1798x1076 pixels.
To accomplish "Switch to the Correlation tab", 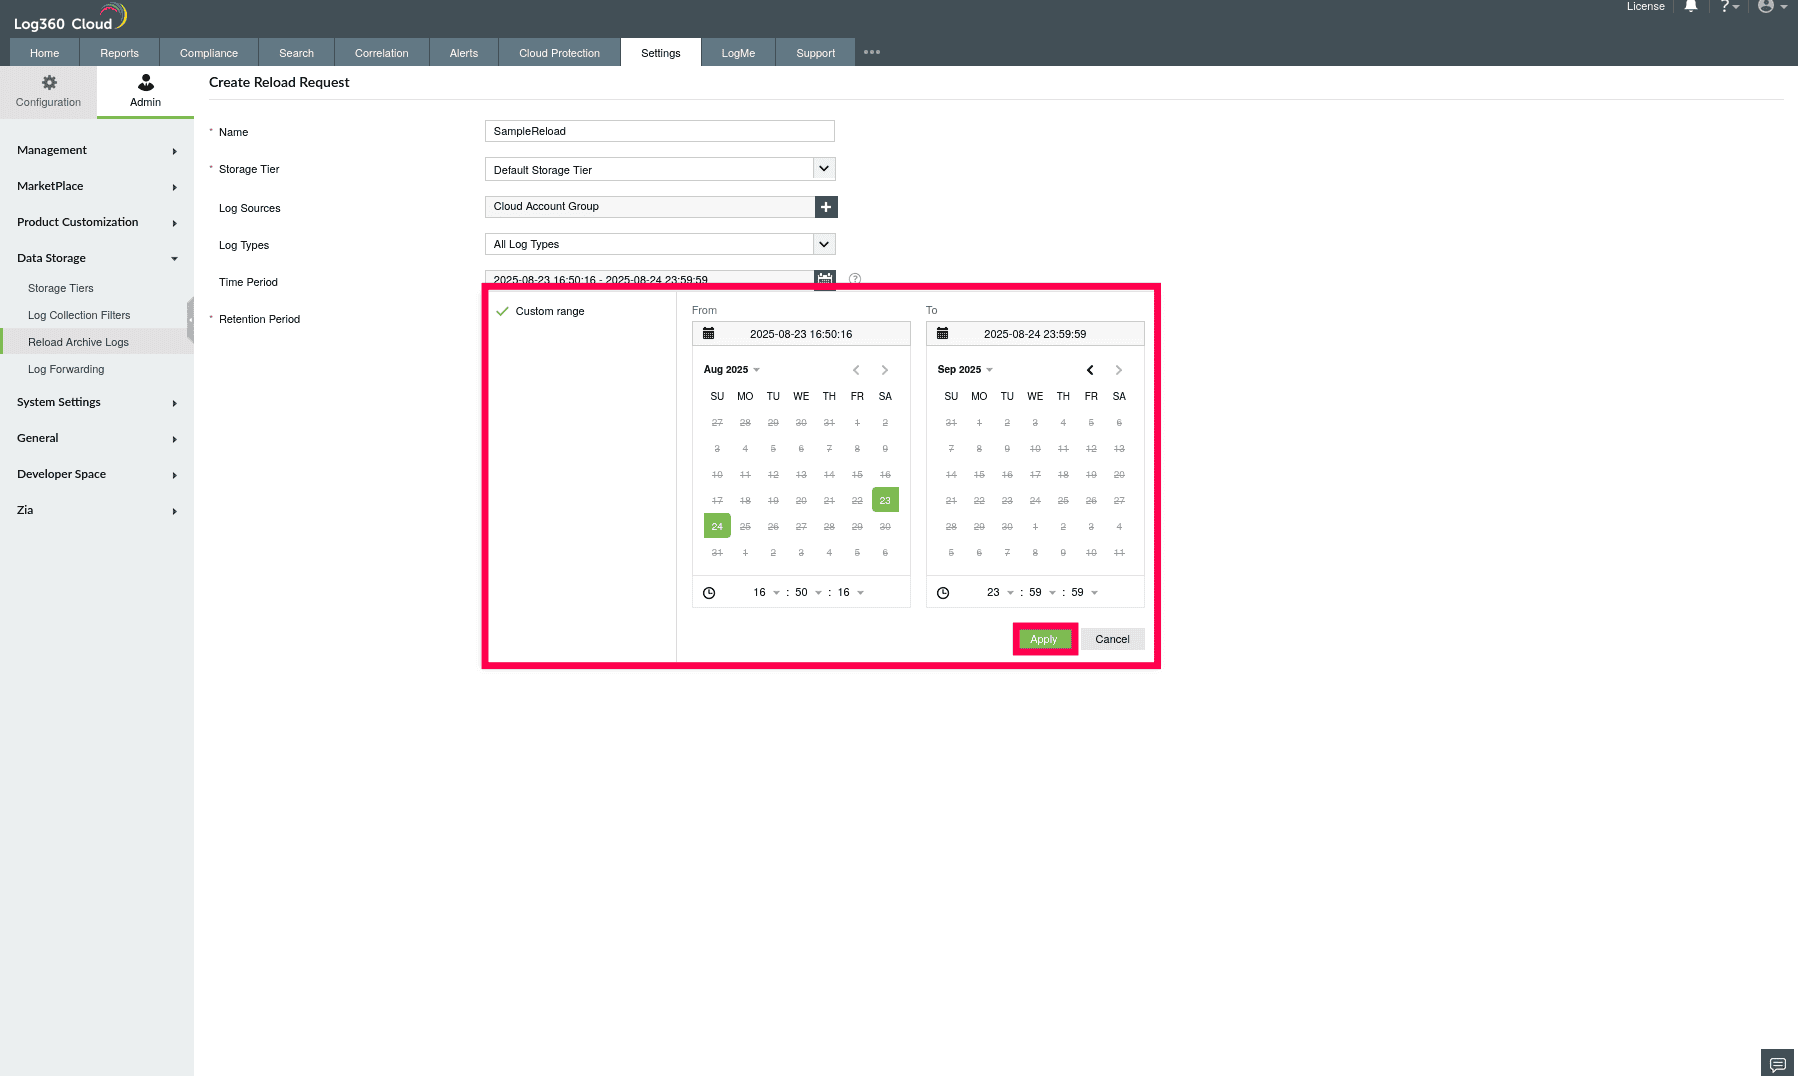I will pos(382,53).
